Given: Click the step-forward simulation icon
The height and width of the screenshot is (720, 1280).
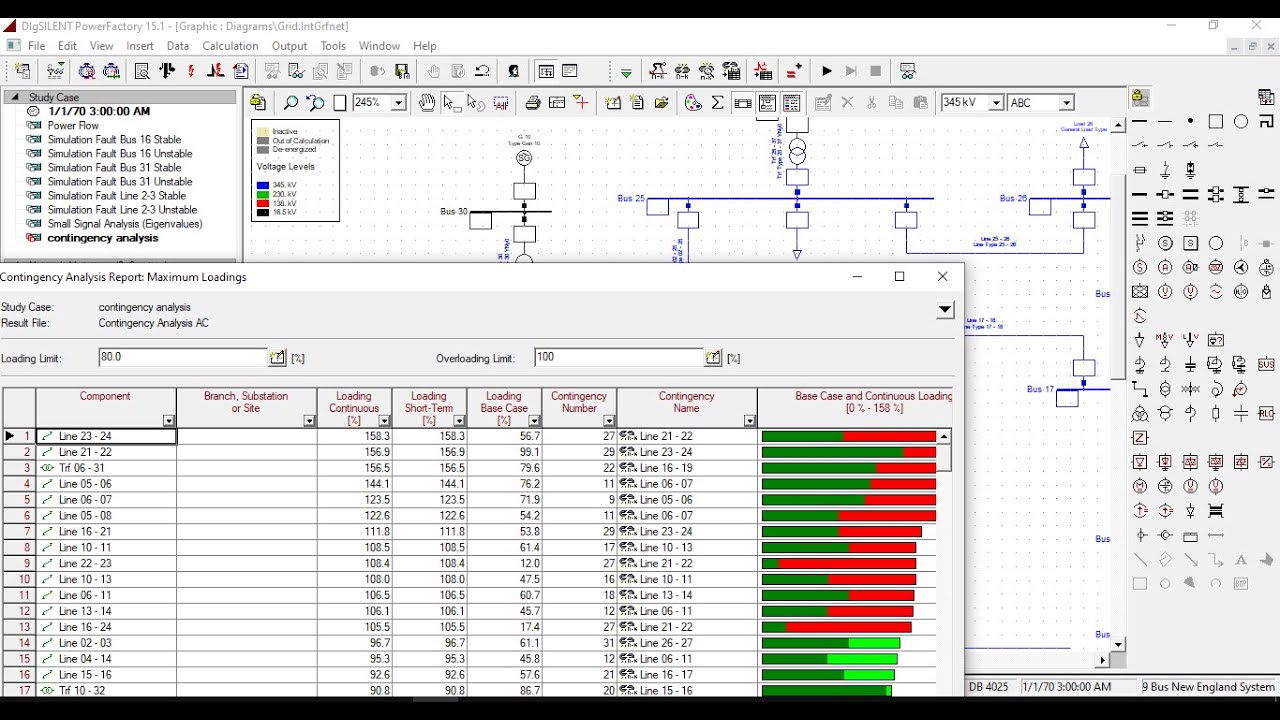Looking at the screenshot, I should (851, 71).
